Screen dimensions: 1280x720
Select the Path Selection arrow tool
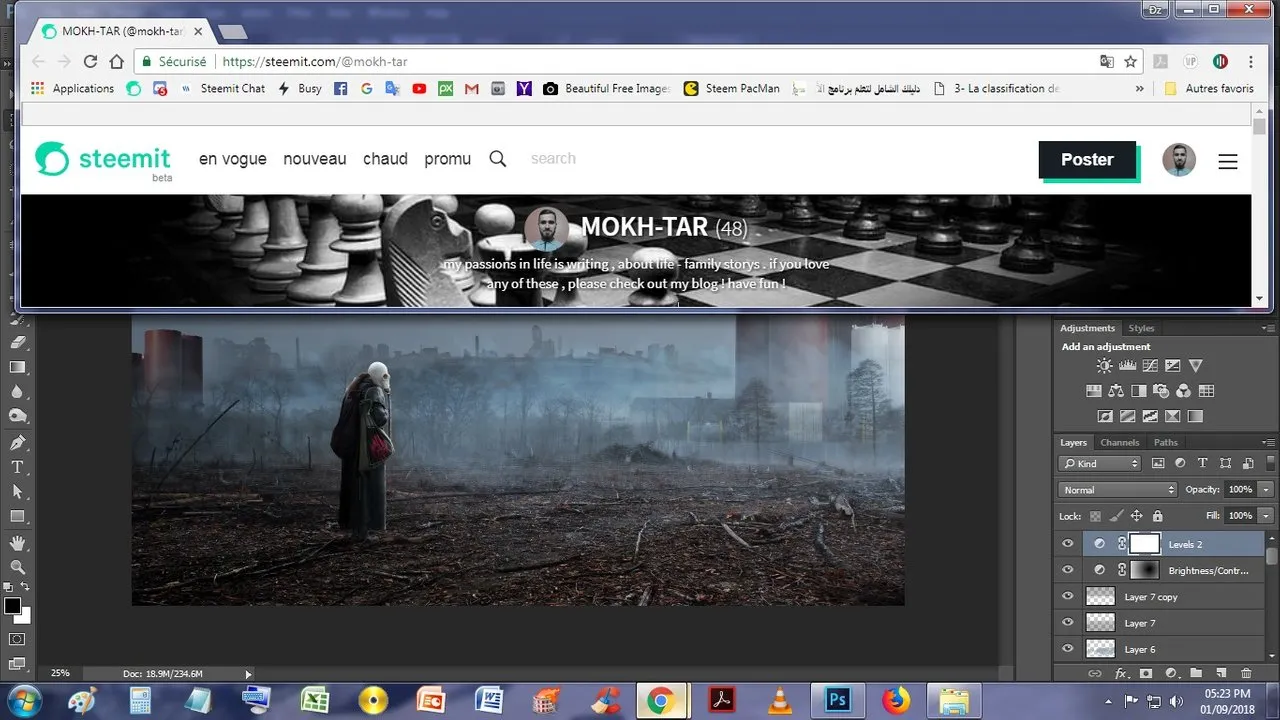click(x=17, y=492)
